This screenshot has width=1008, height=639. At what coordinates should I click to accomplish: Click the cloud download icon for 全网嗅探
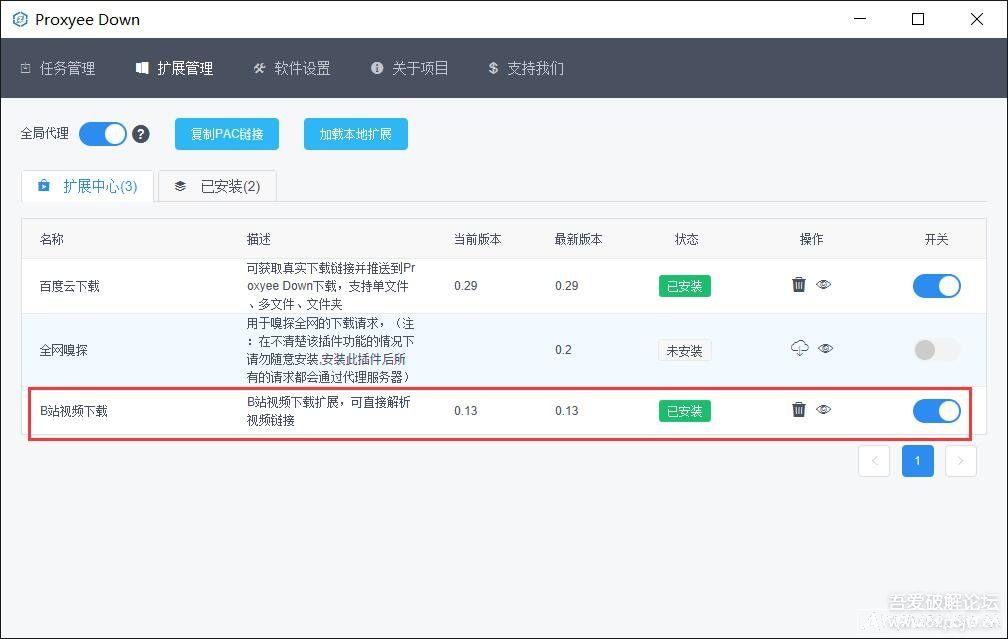pos(799,349)
